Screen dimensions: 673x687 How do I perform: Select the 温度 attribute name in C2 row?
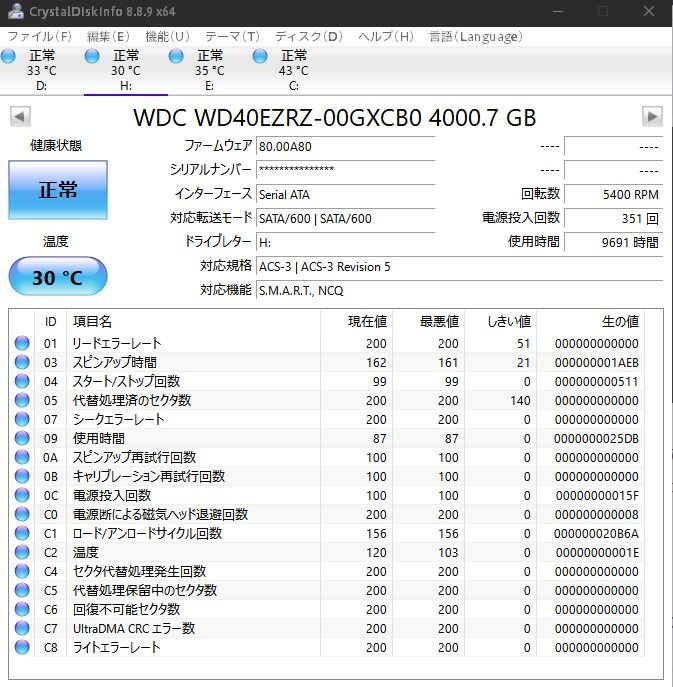pos(86,552)
